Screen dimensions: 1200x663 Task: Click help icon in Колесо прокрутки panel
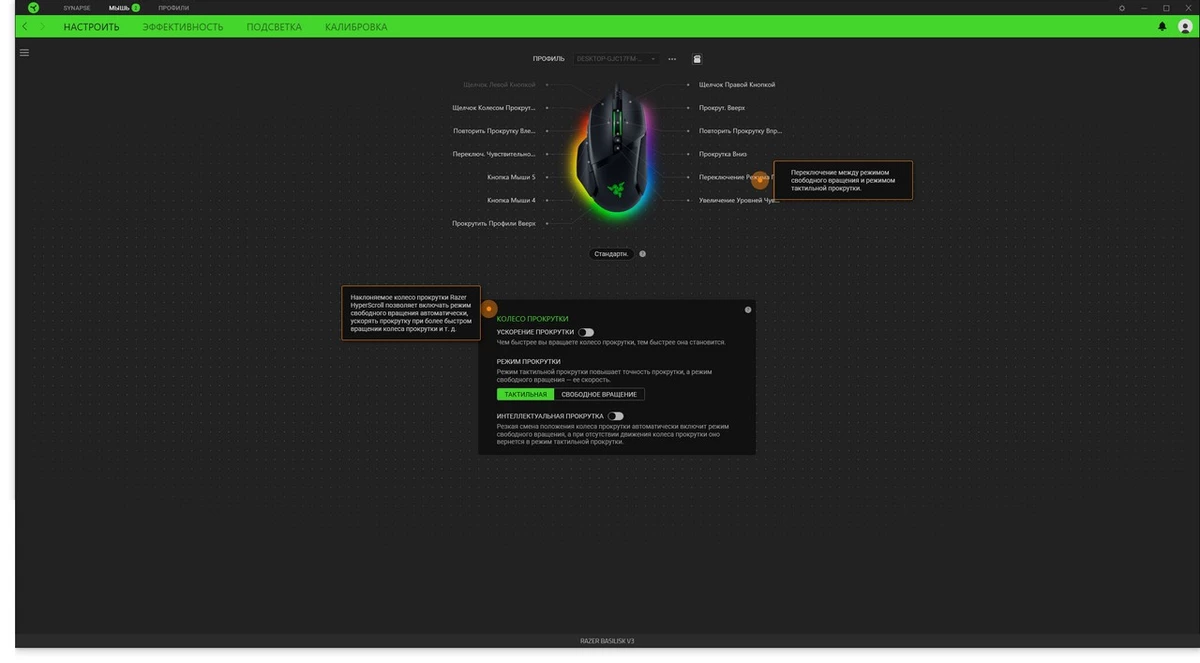click(x=748, y=310)
